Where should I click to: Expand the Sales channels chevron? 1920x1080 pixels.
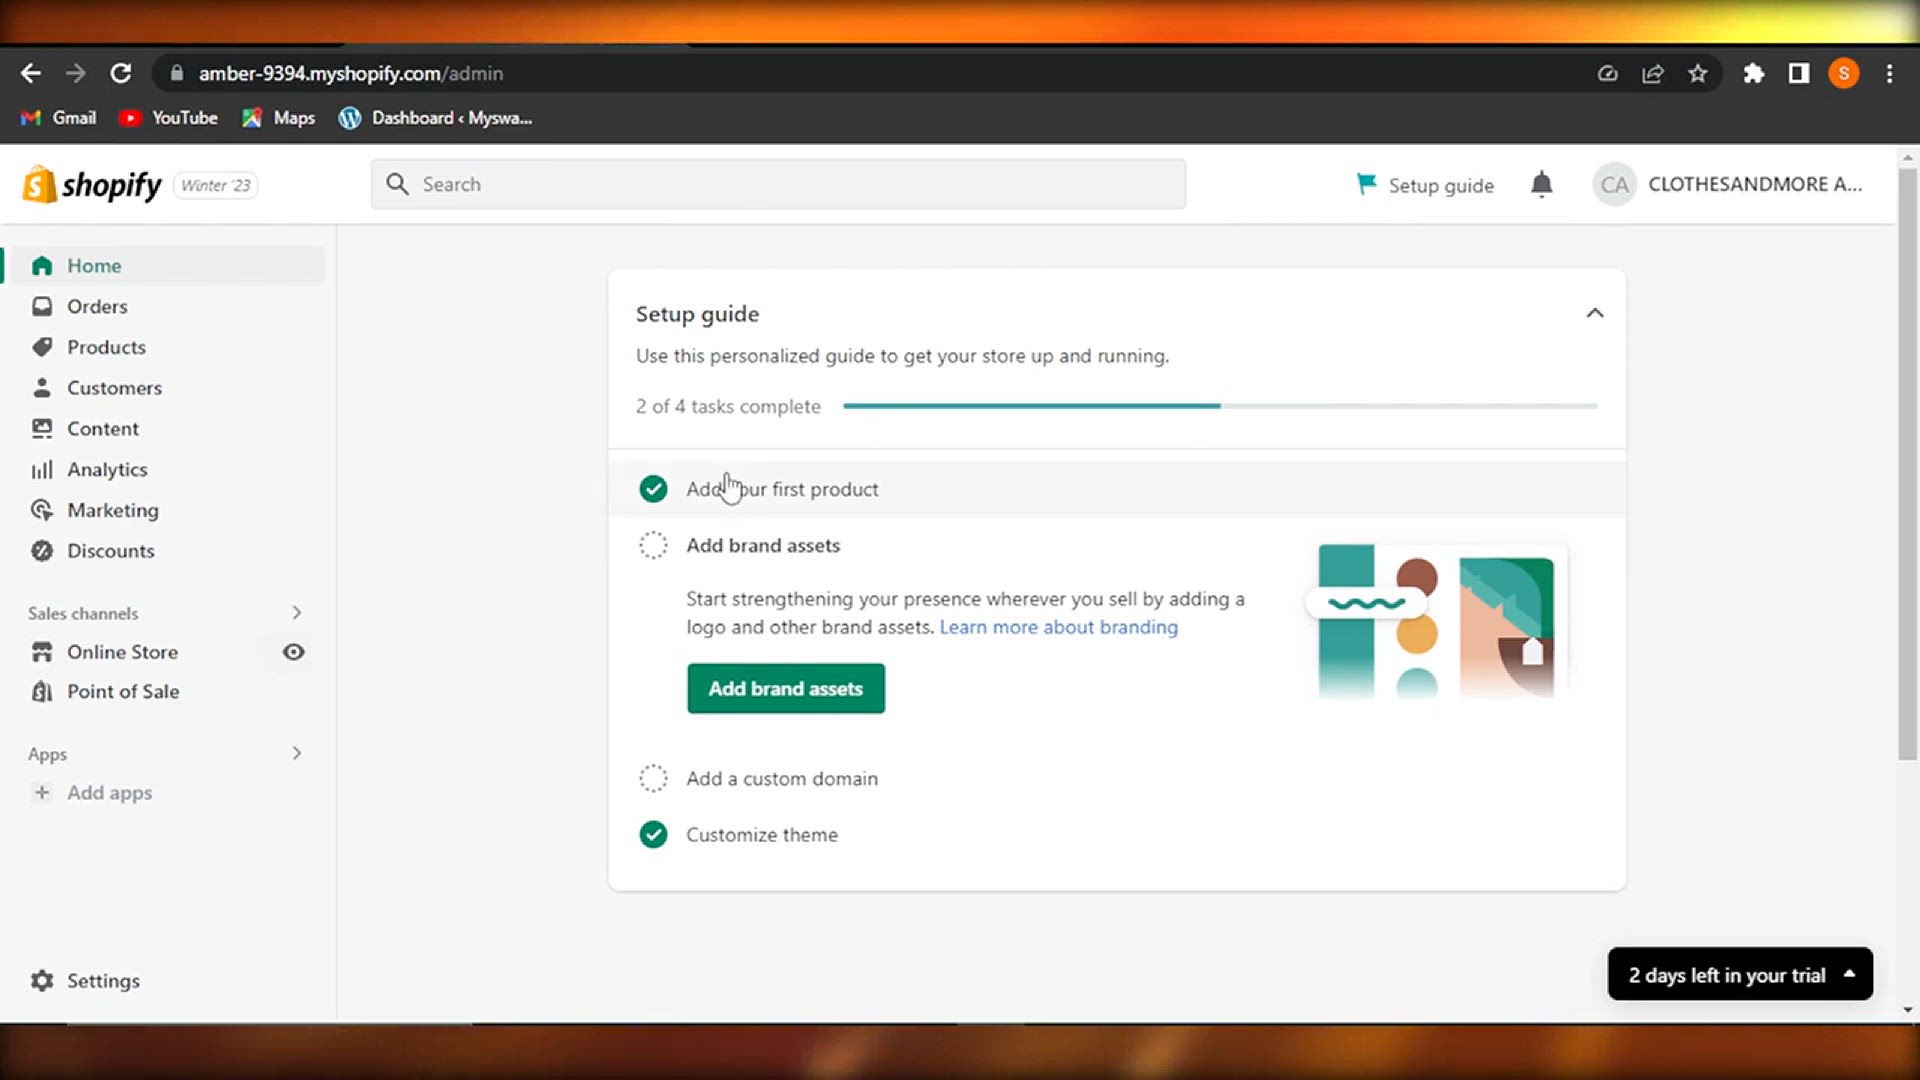coord(296,612)
